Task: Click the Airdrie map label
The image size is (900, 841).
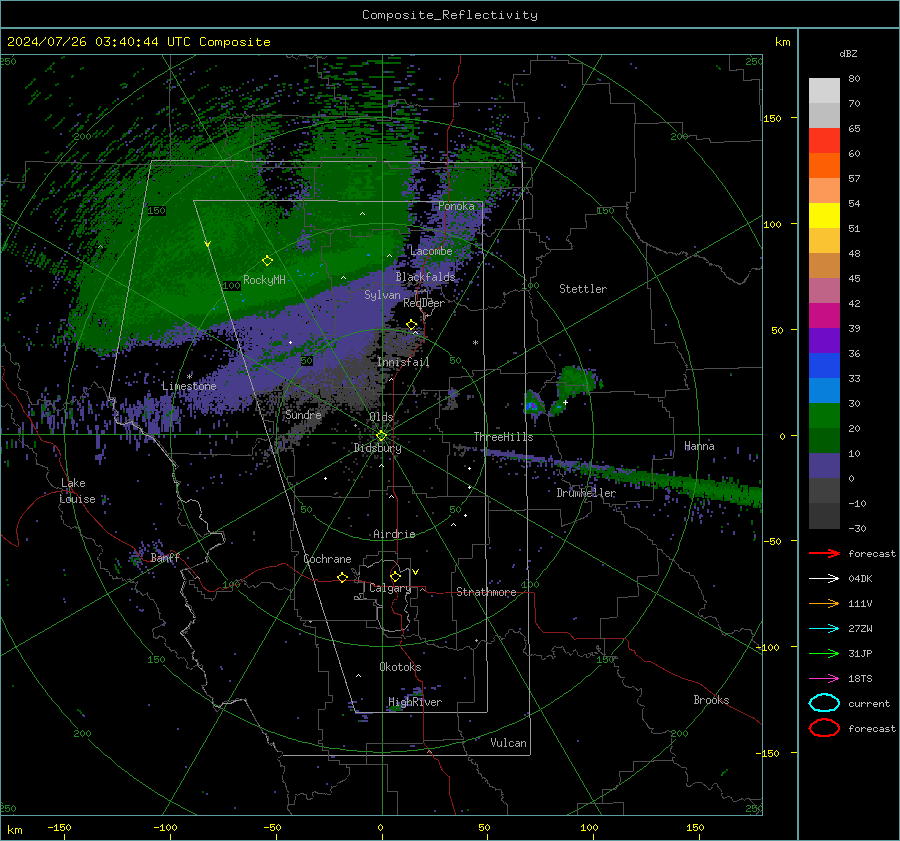Action: 394,534
